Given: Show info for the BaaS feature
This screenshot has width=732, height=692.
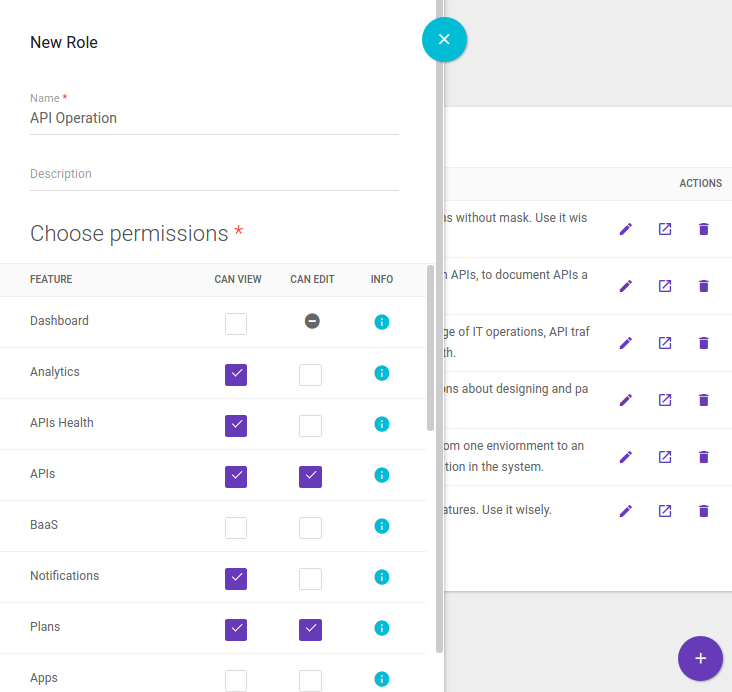Looking at the screenshot, I should [381, 526].
